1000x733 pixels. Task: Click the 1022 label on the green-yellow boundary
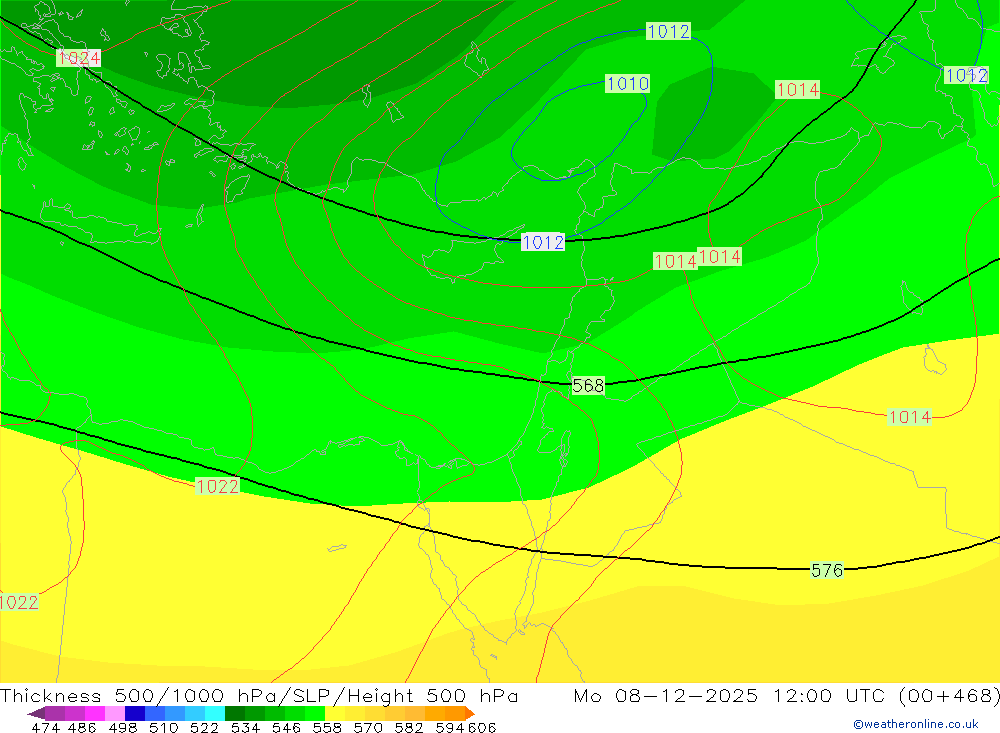217,486
